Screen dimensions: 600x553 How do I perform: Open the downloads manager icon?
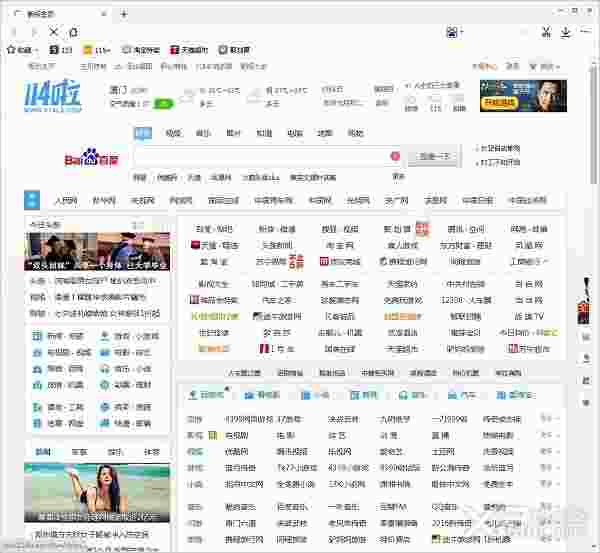coord(566,33)
